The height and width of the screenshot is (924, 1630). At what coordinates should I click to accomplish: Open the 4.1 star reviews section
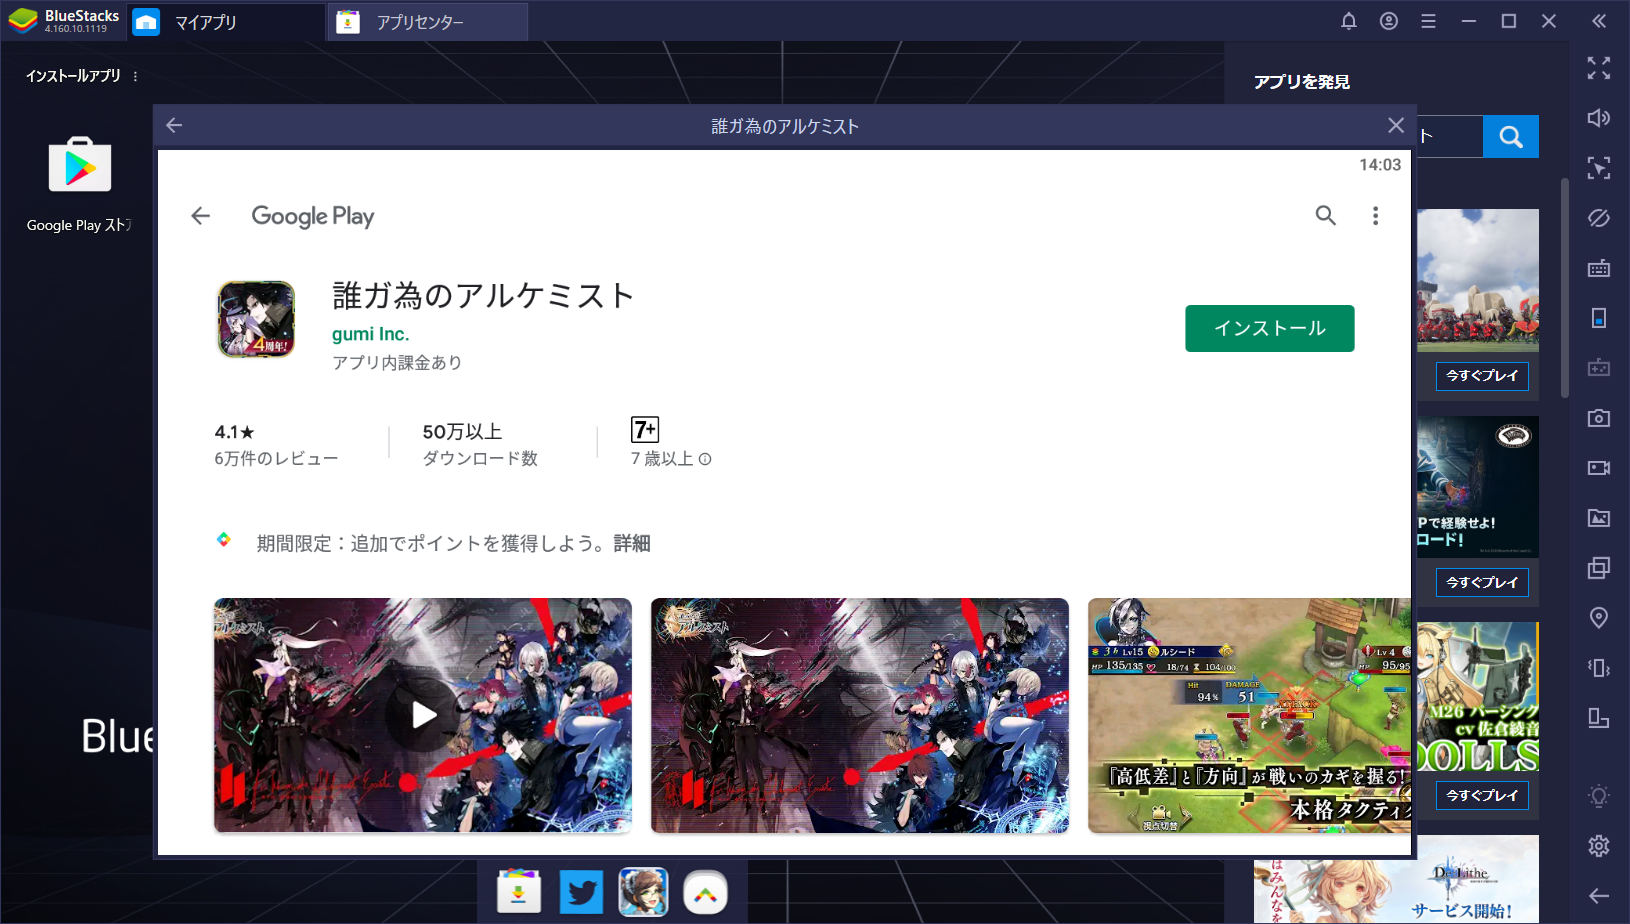(276, 444)
